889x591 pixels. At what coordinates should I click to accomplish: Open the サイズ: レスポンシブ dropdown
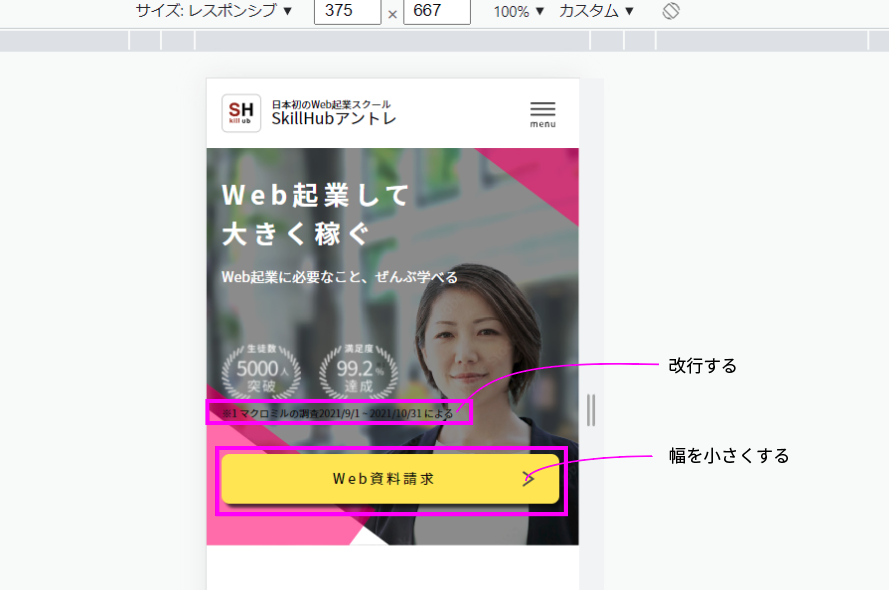tap(213, 11)
